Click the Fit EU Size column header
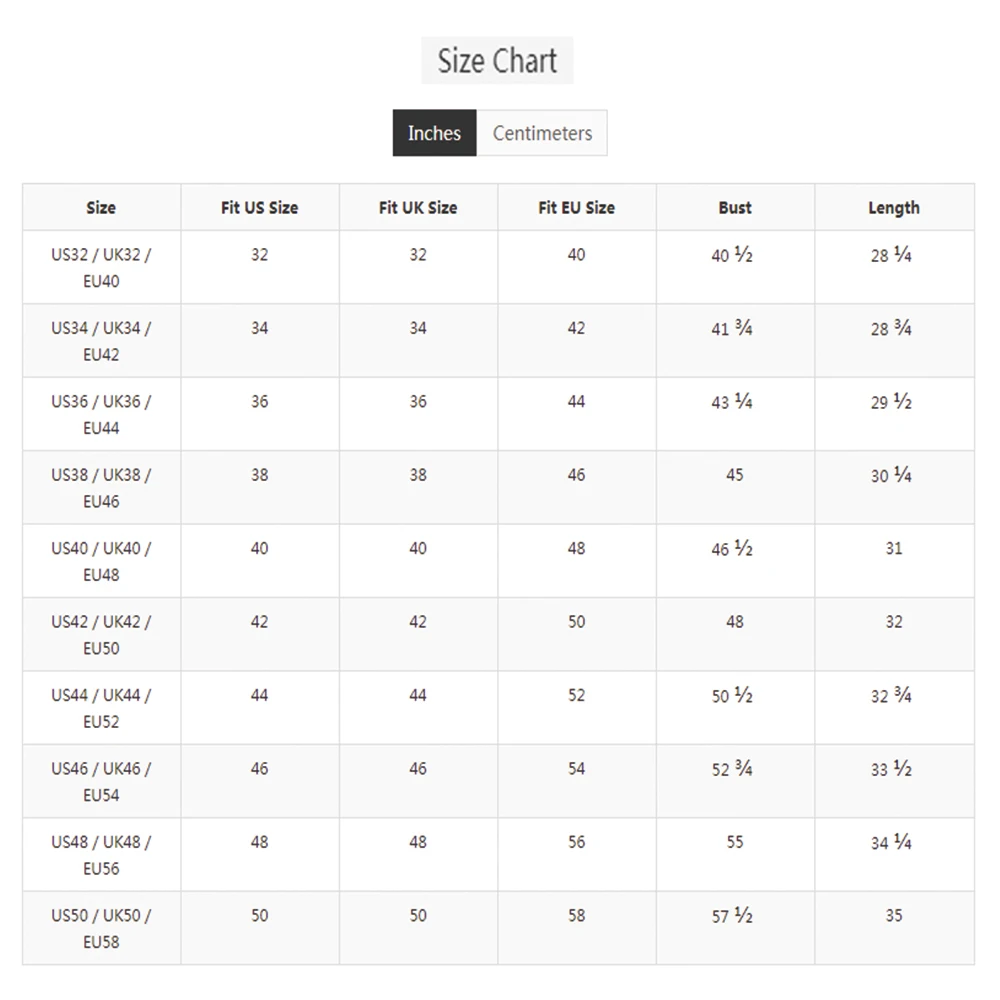This screenshot has height=1000, width=1000. (x=577, y=207)
